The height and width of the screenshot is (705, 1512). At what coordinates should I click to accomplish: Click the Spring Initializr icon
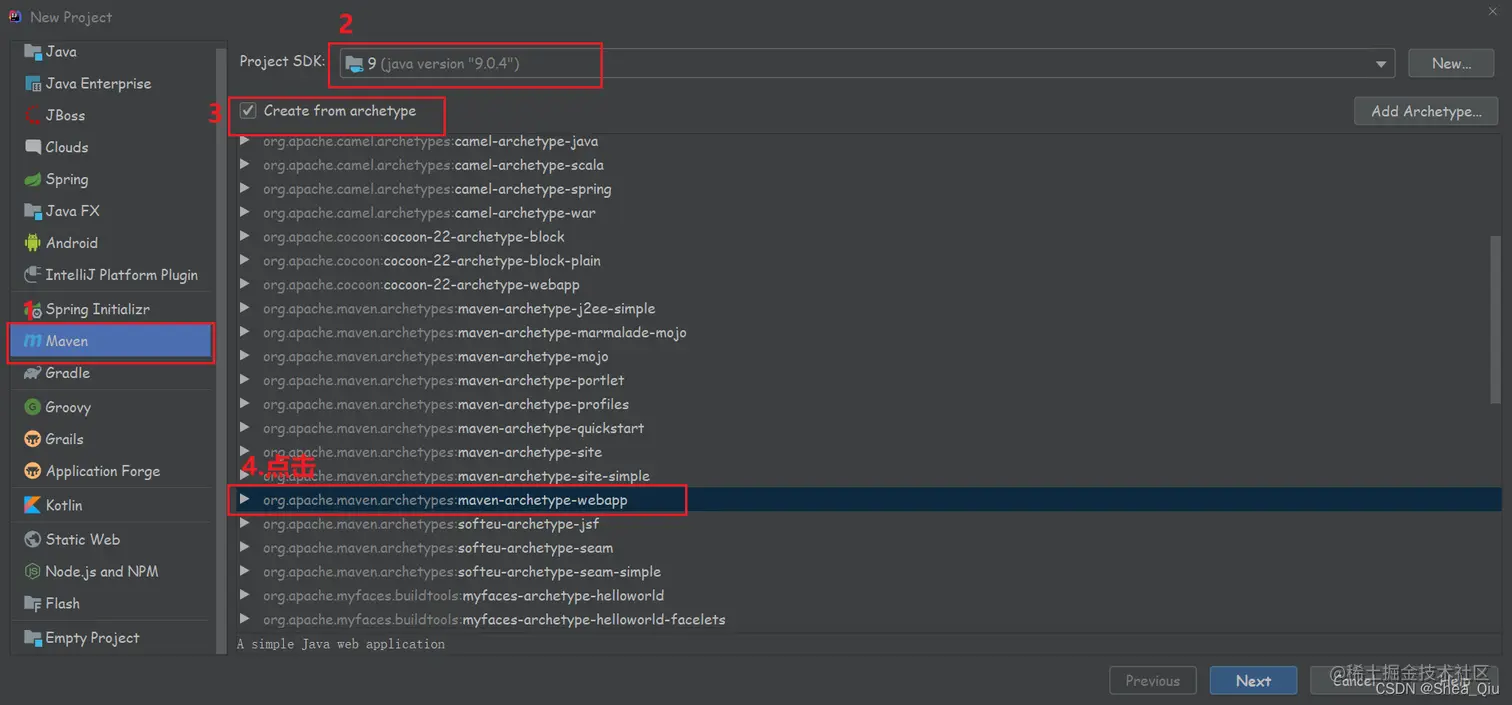click(x=32, y=310)
